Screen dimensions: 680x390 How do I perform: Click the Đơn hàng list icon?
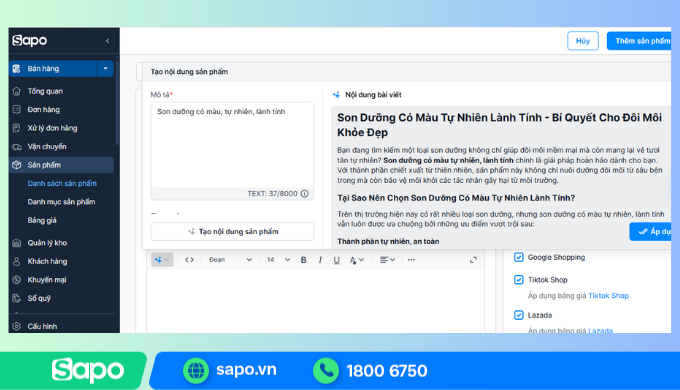[16, 110]
